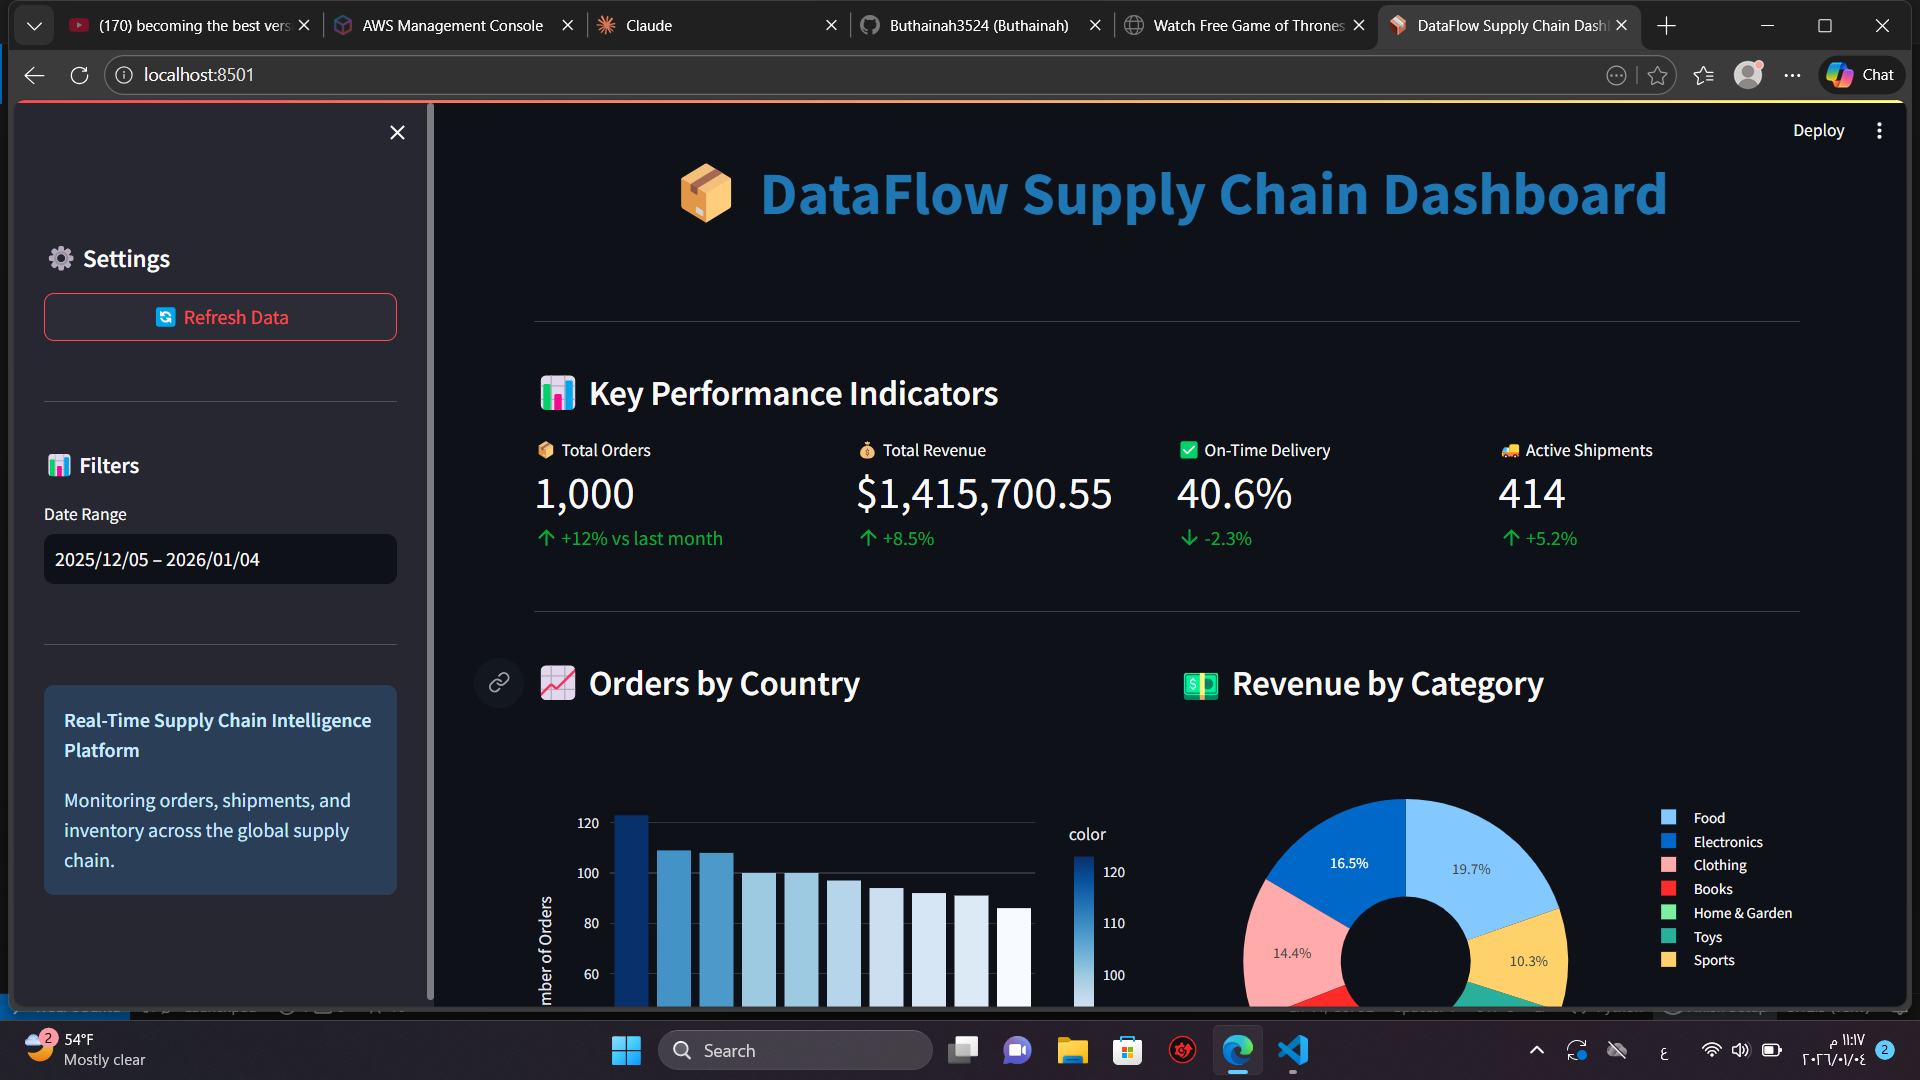
Task: Expand hidden system tray icons
Action: (x=1537, y=1050)
